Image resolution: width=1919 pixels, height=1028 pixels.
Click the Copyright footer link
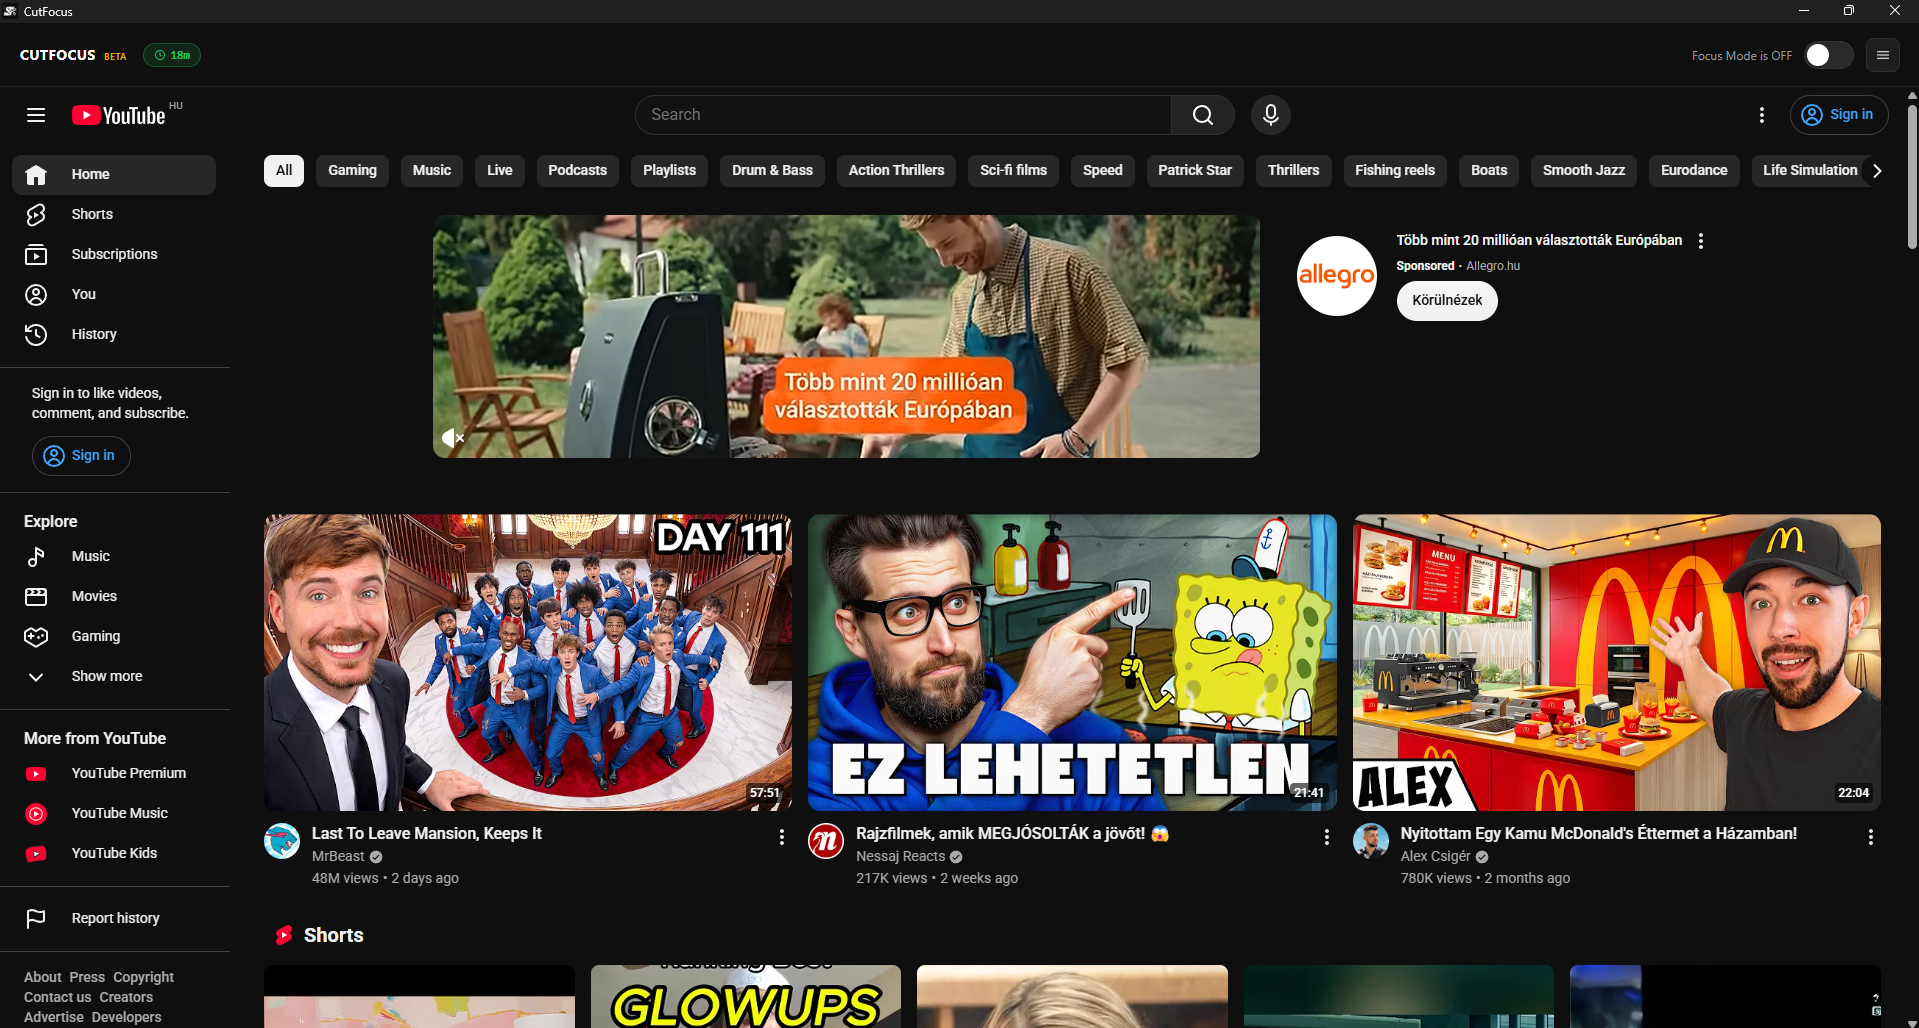click(x=143, y=977)
